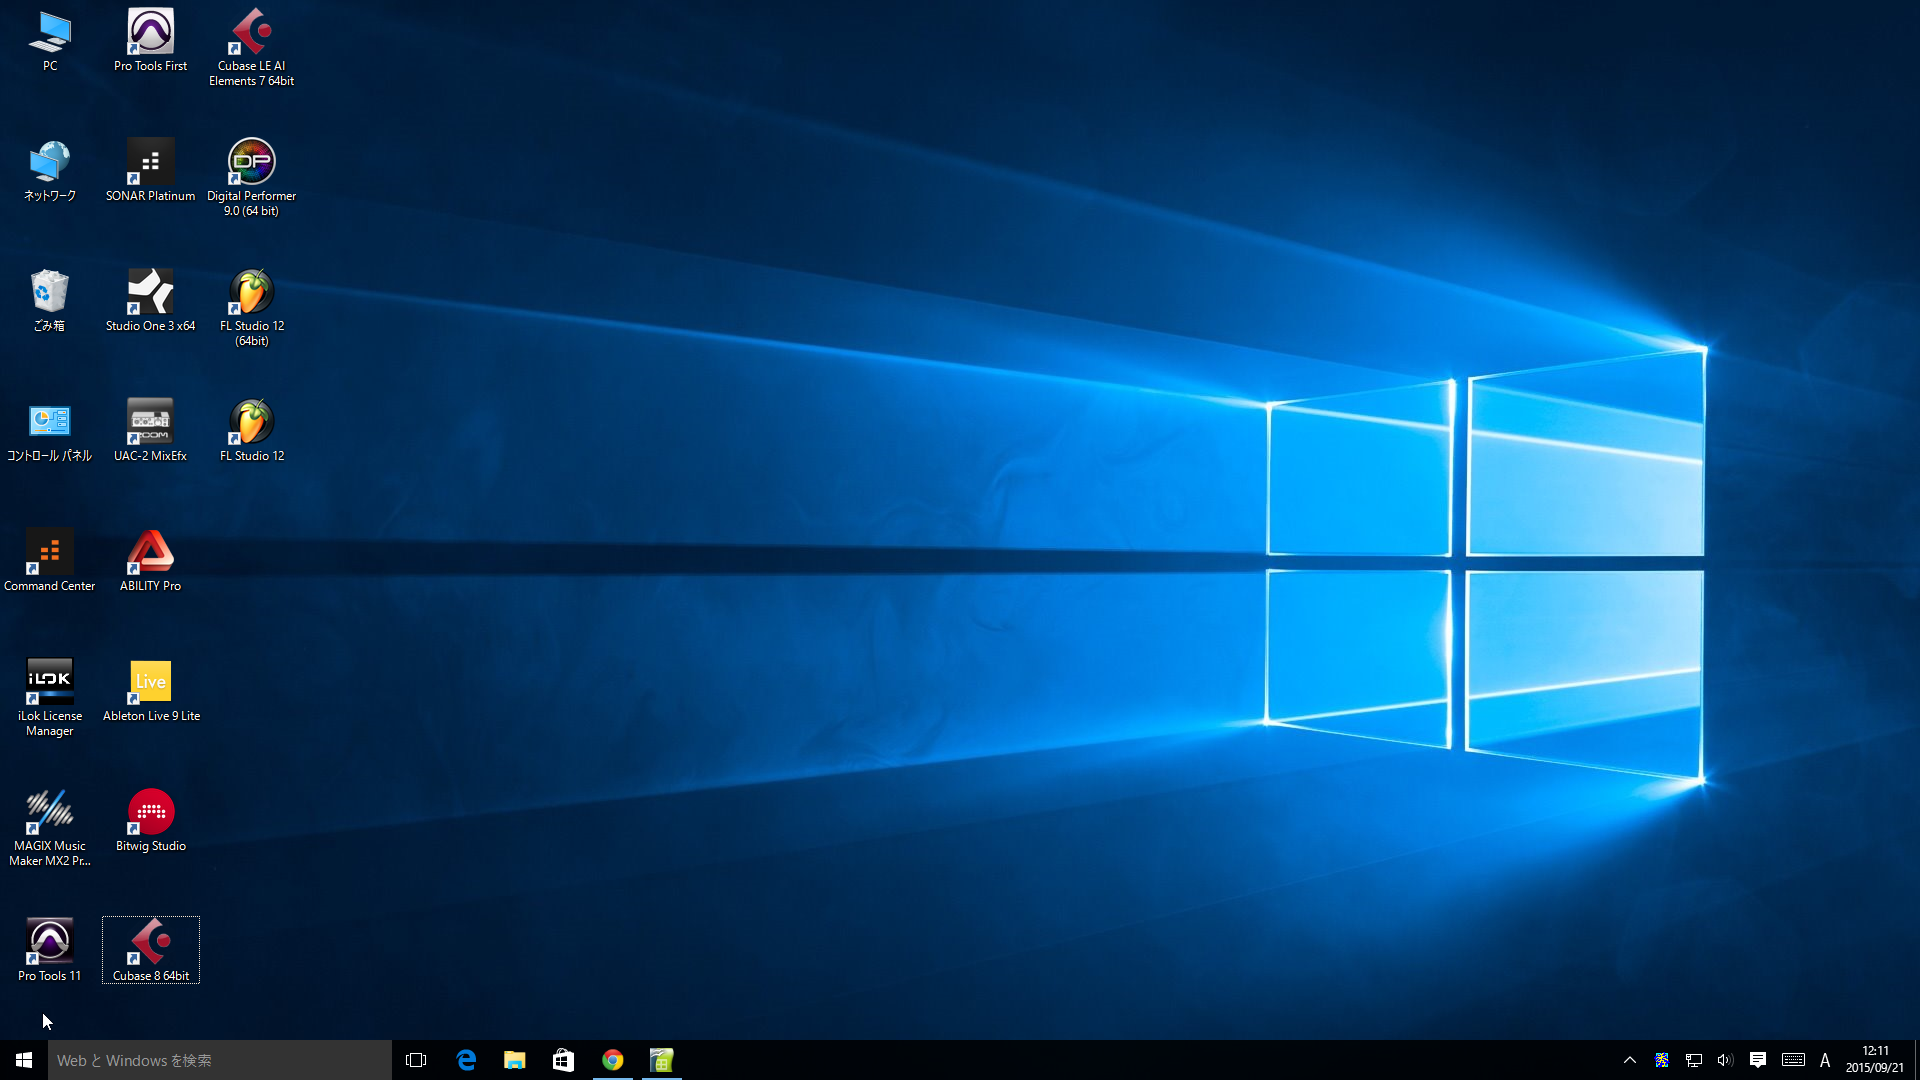Select the ネットワーク desktop icon
Viewport: 1920px width, 1080px height.
tap(50, 170)
